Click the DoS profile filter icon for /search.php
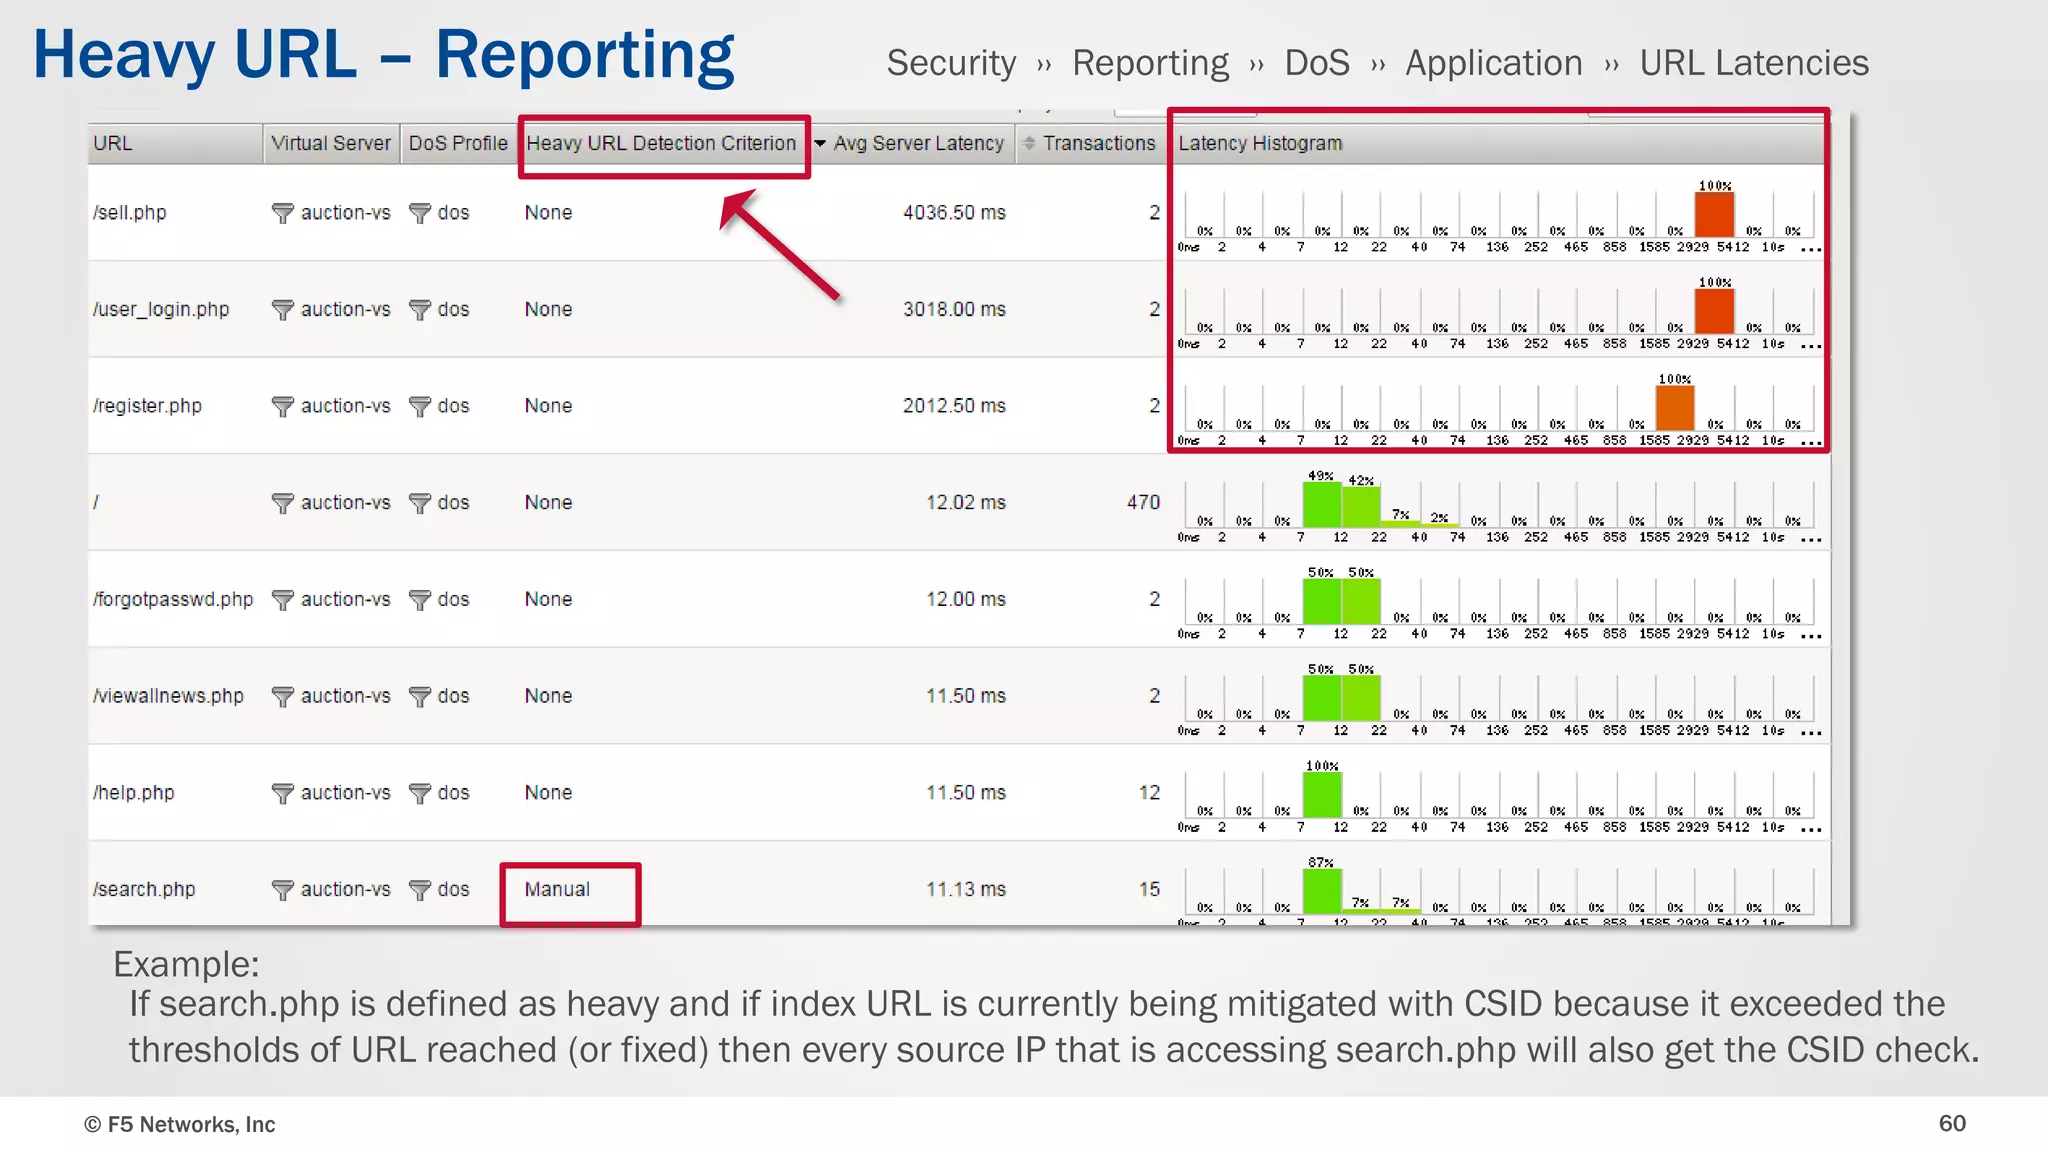Viewport: 2048px width, 1152px height. [x=420, y=890]
